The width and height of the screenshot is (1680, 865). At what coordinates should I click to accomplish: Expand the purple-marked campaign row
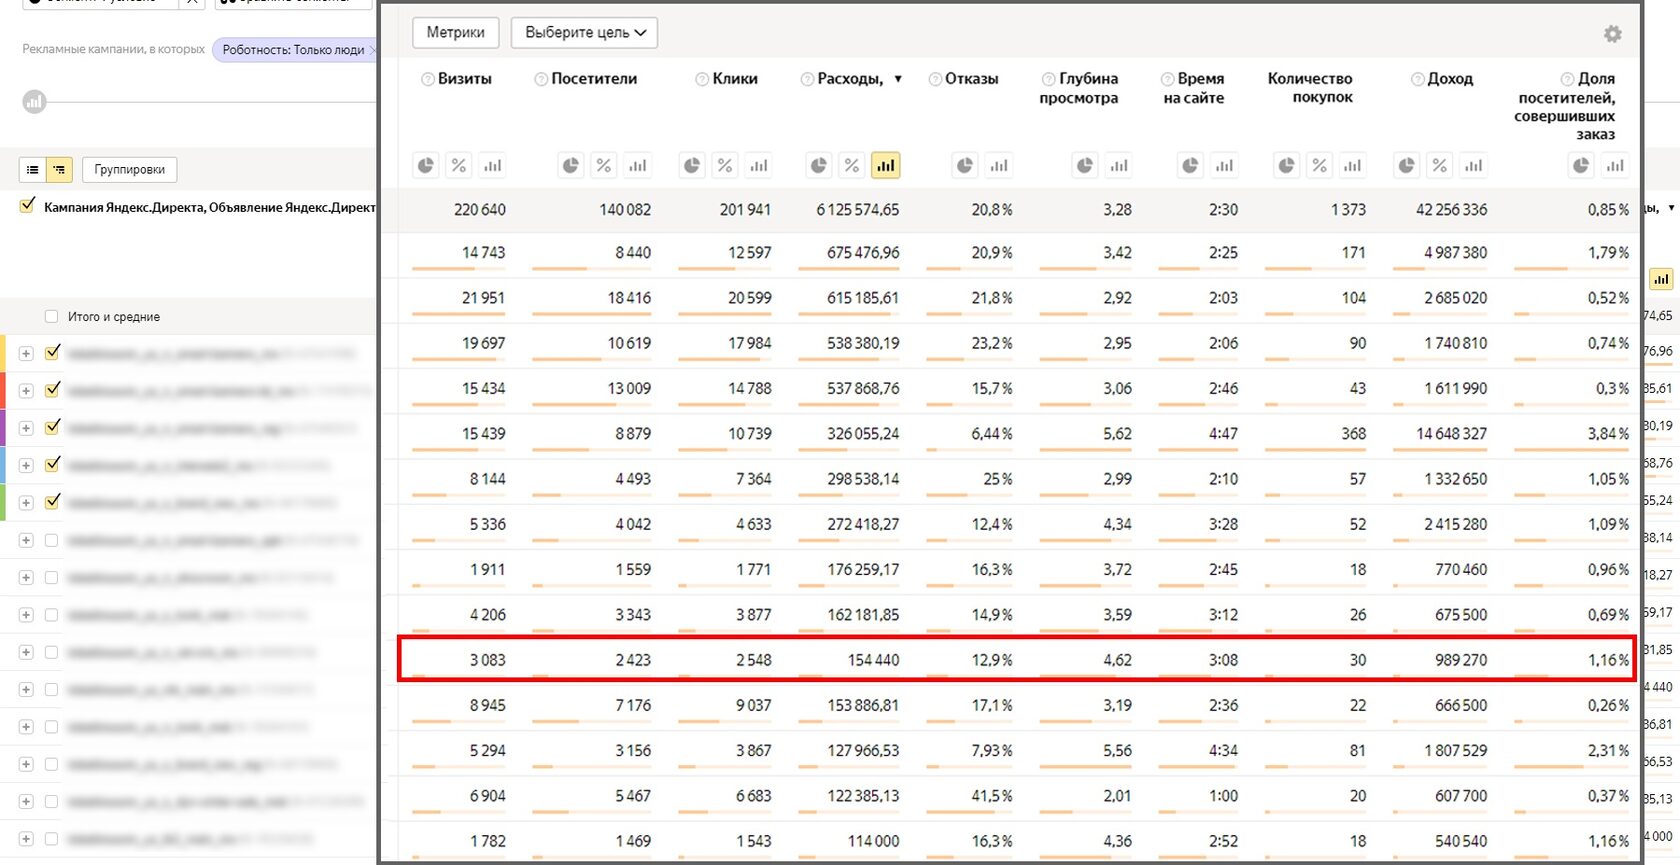click(26, 428)
